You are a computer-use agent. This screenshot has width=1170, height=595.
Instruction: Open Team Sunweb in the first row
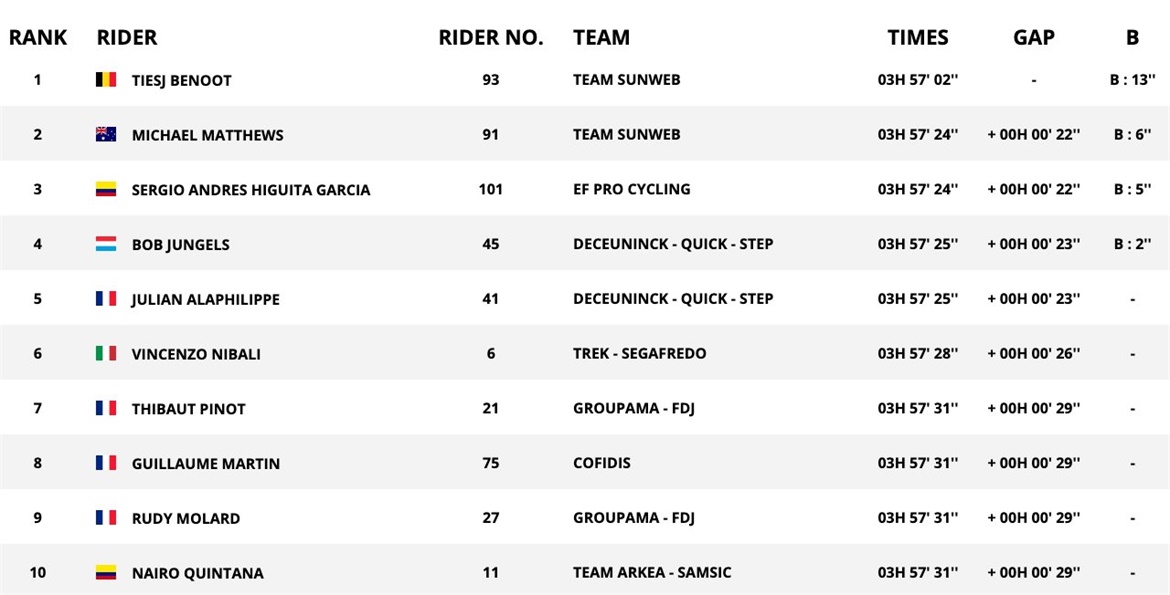pyautogui.click(x=626, y=80)
